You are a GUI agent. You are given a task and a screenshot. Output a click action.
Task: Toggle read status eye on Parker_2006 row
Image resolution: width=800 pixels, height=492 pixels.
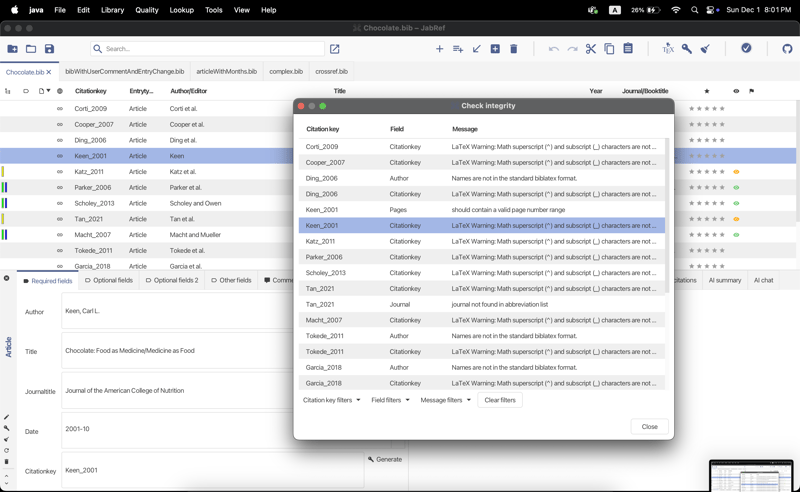pyautogui.click(x=736, y=188)
